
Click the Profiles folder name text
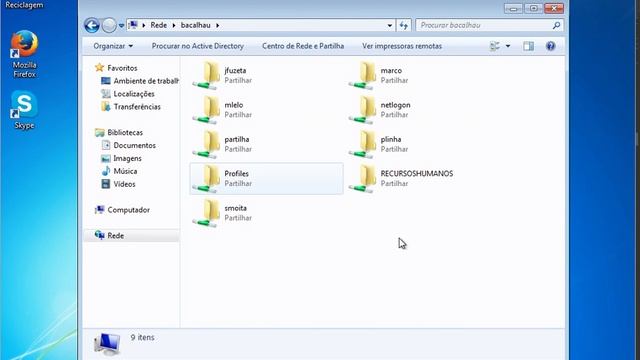point(236,173)
